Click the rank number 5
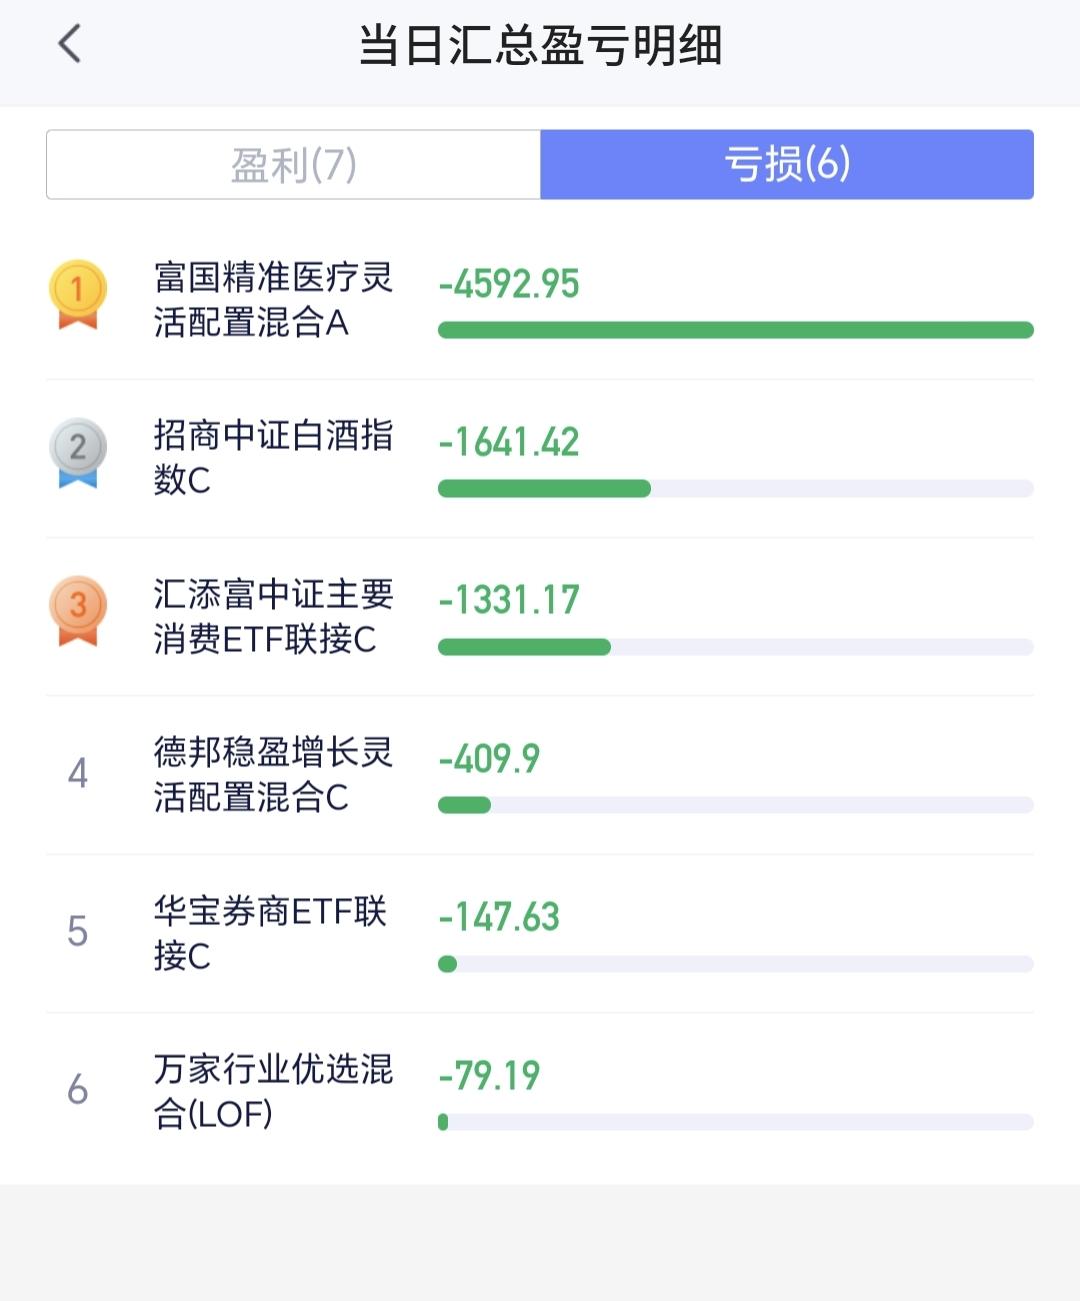Image resolution: width=1080 pixels, height=1301 pixels. click(x=78, y=931)
